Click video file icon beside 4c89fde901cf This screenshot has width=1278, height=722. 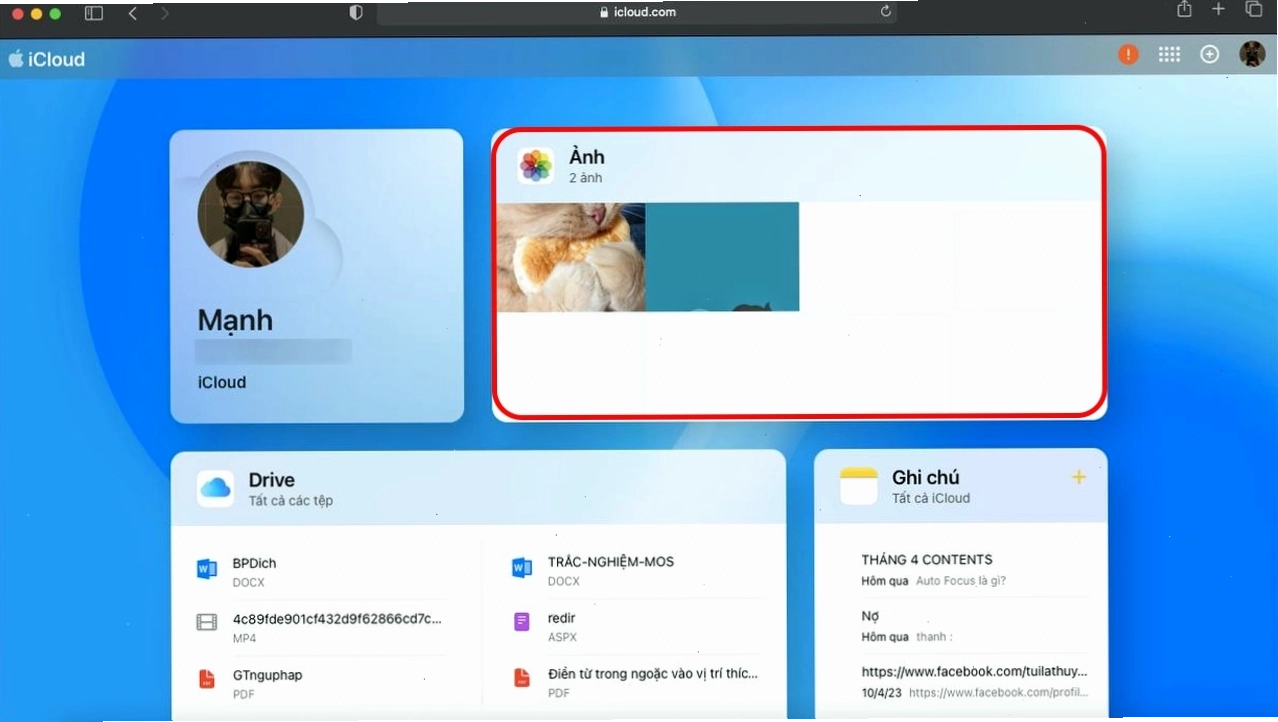click(x=207, y=623)
